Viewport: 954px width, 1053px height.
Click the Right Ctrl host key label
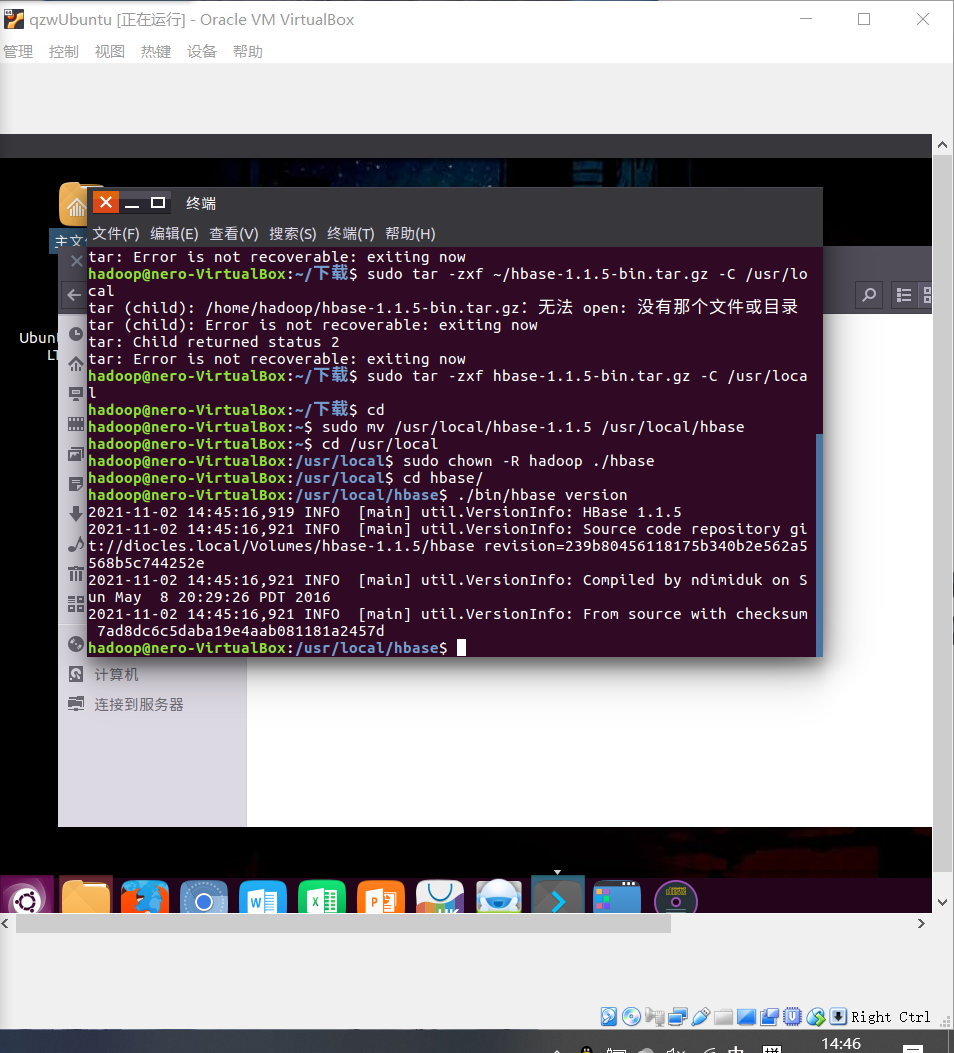click(x=891, y=1017)
